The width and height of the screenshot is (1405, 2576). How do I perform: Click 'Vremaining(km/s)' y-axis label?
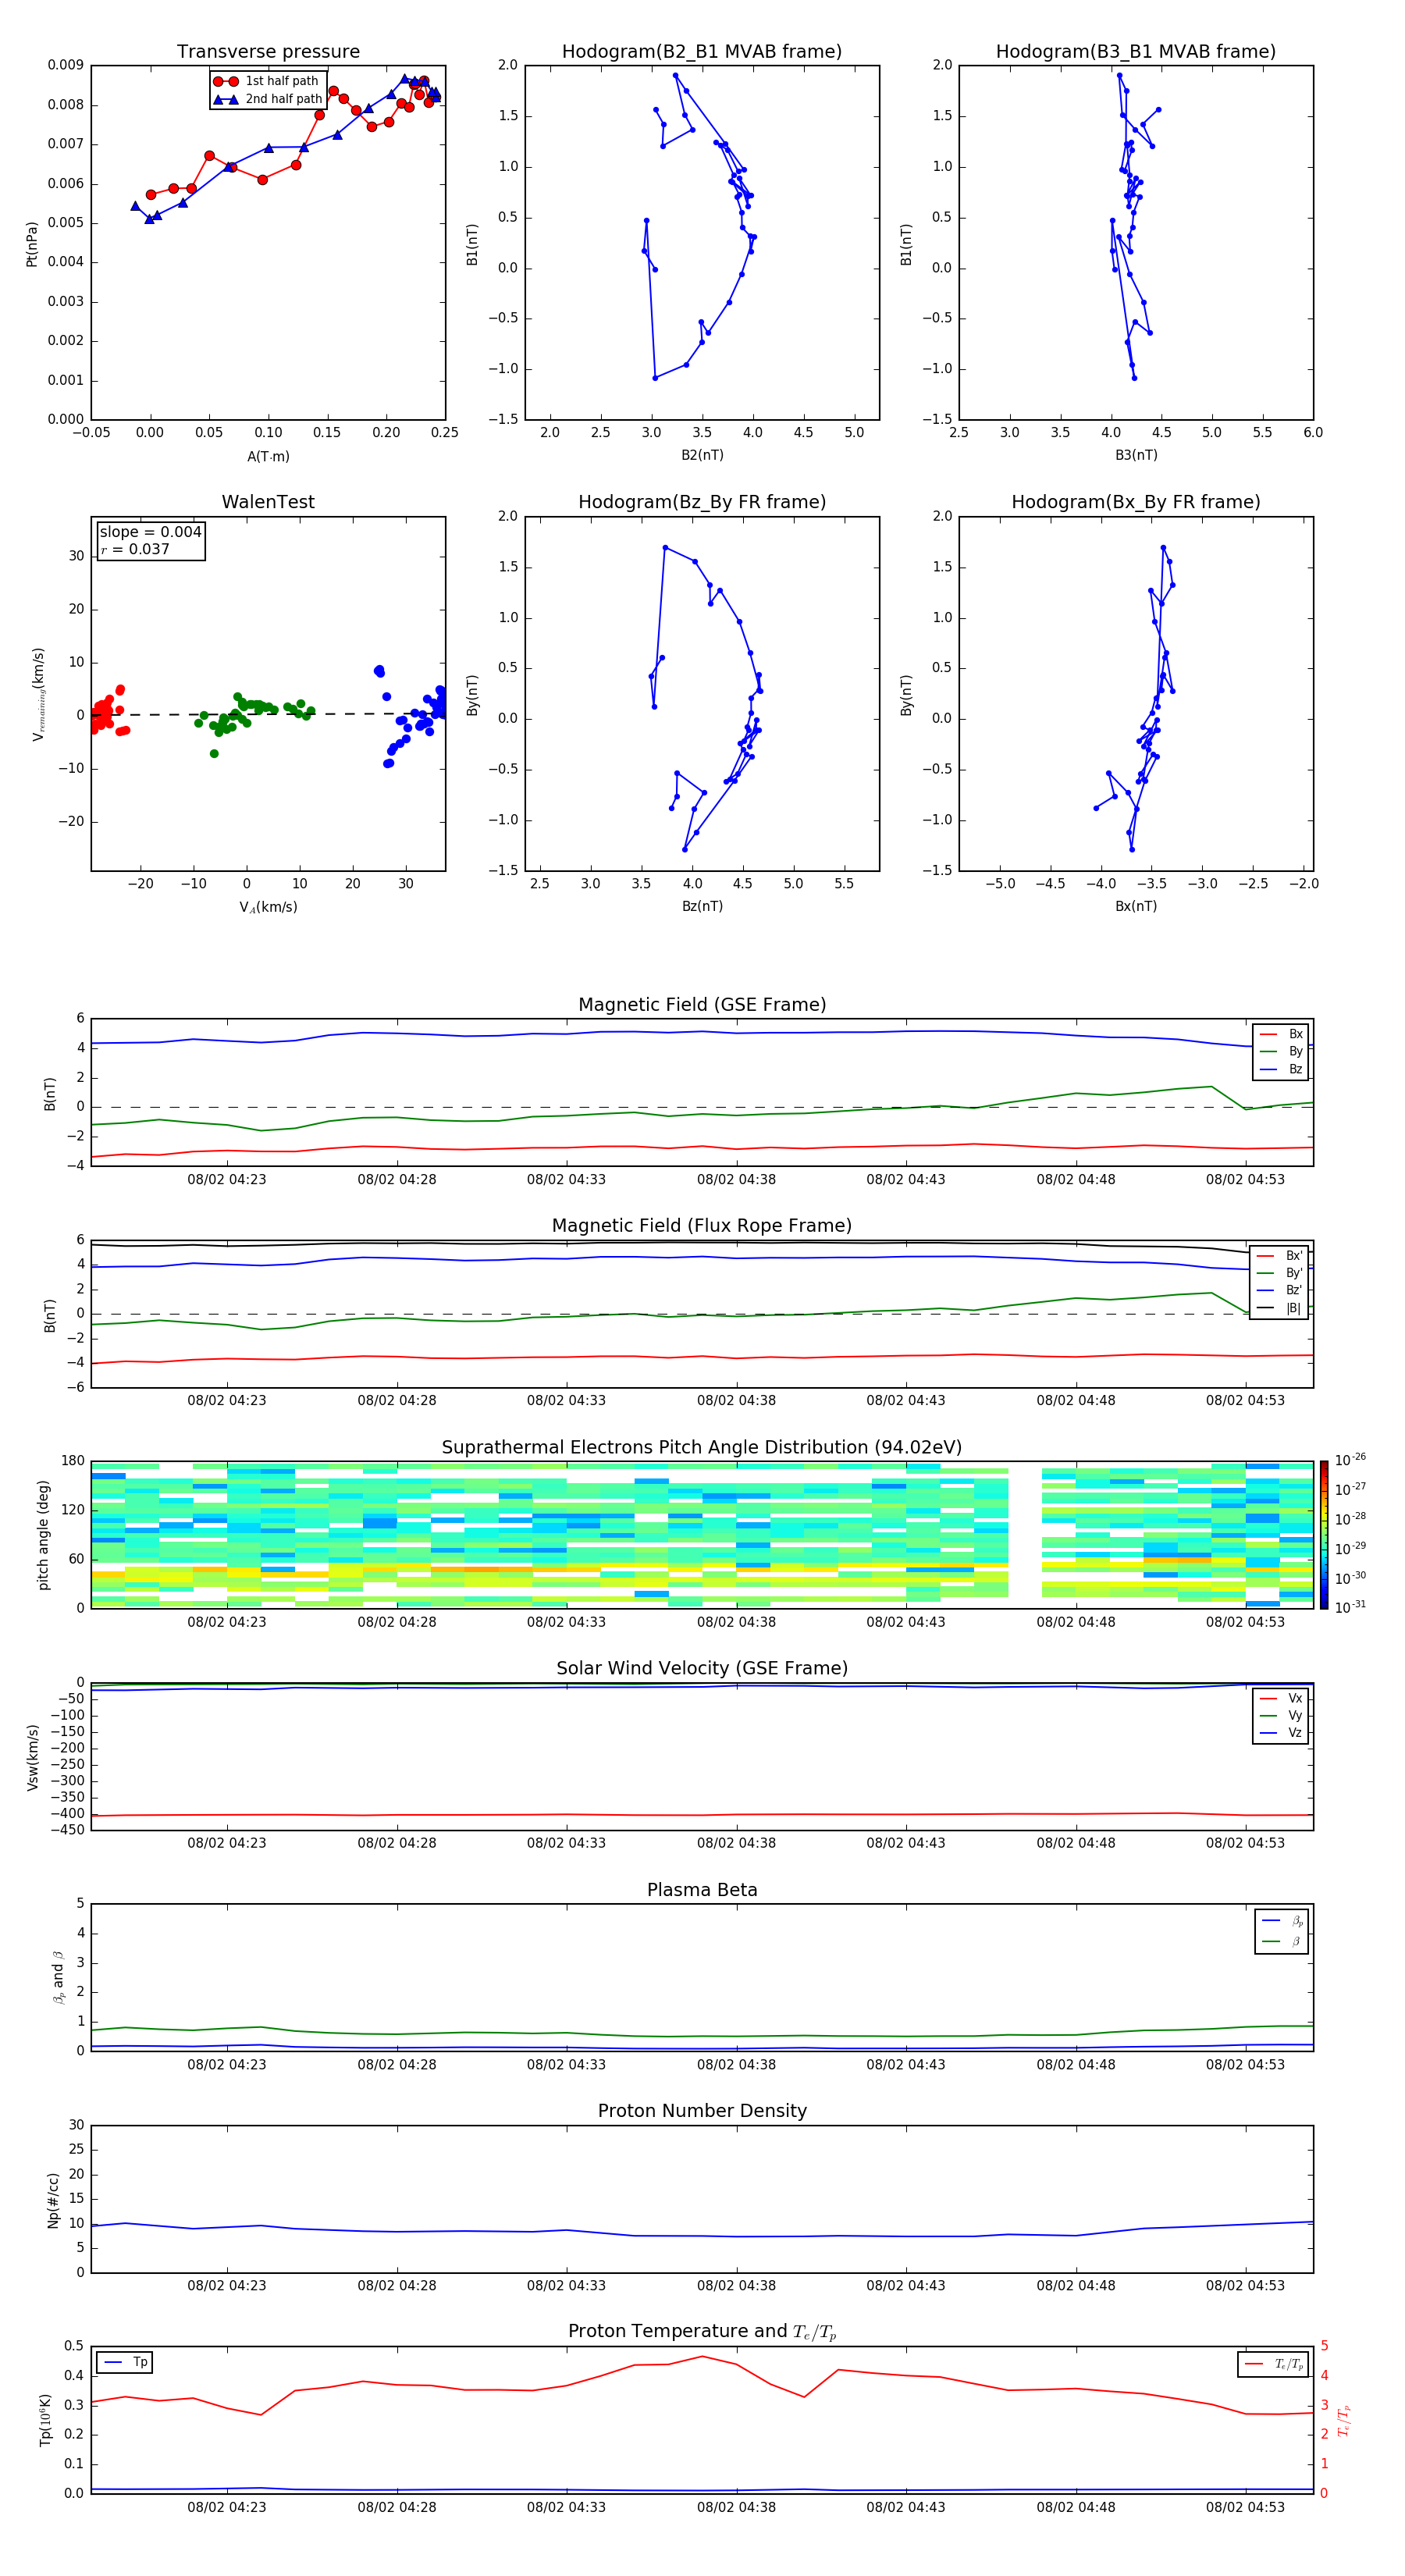pyautogui.click(x=38, y=694)
